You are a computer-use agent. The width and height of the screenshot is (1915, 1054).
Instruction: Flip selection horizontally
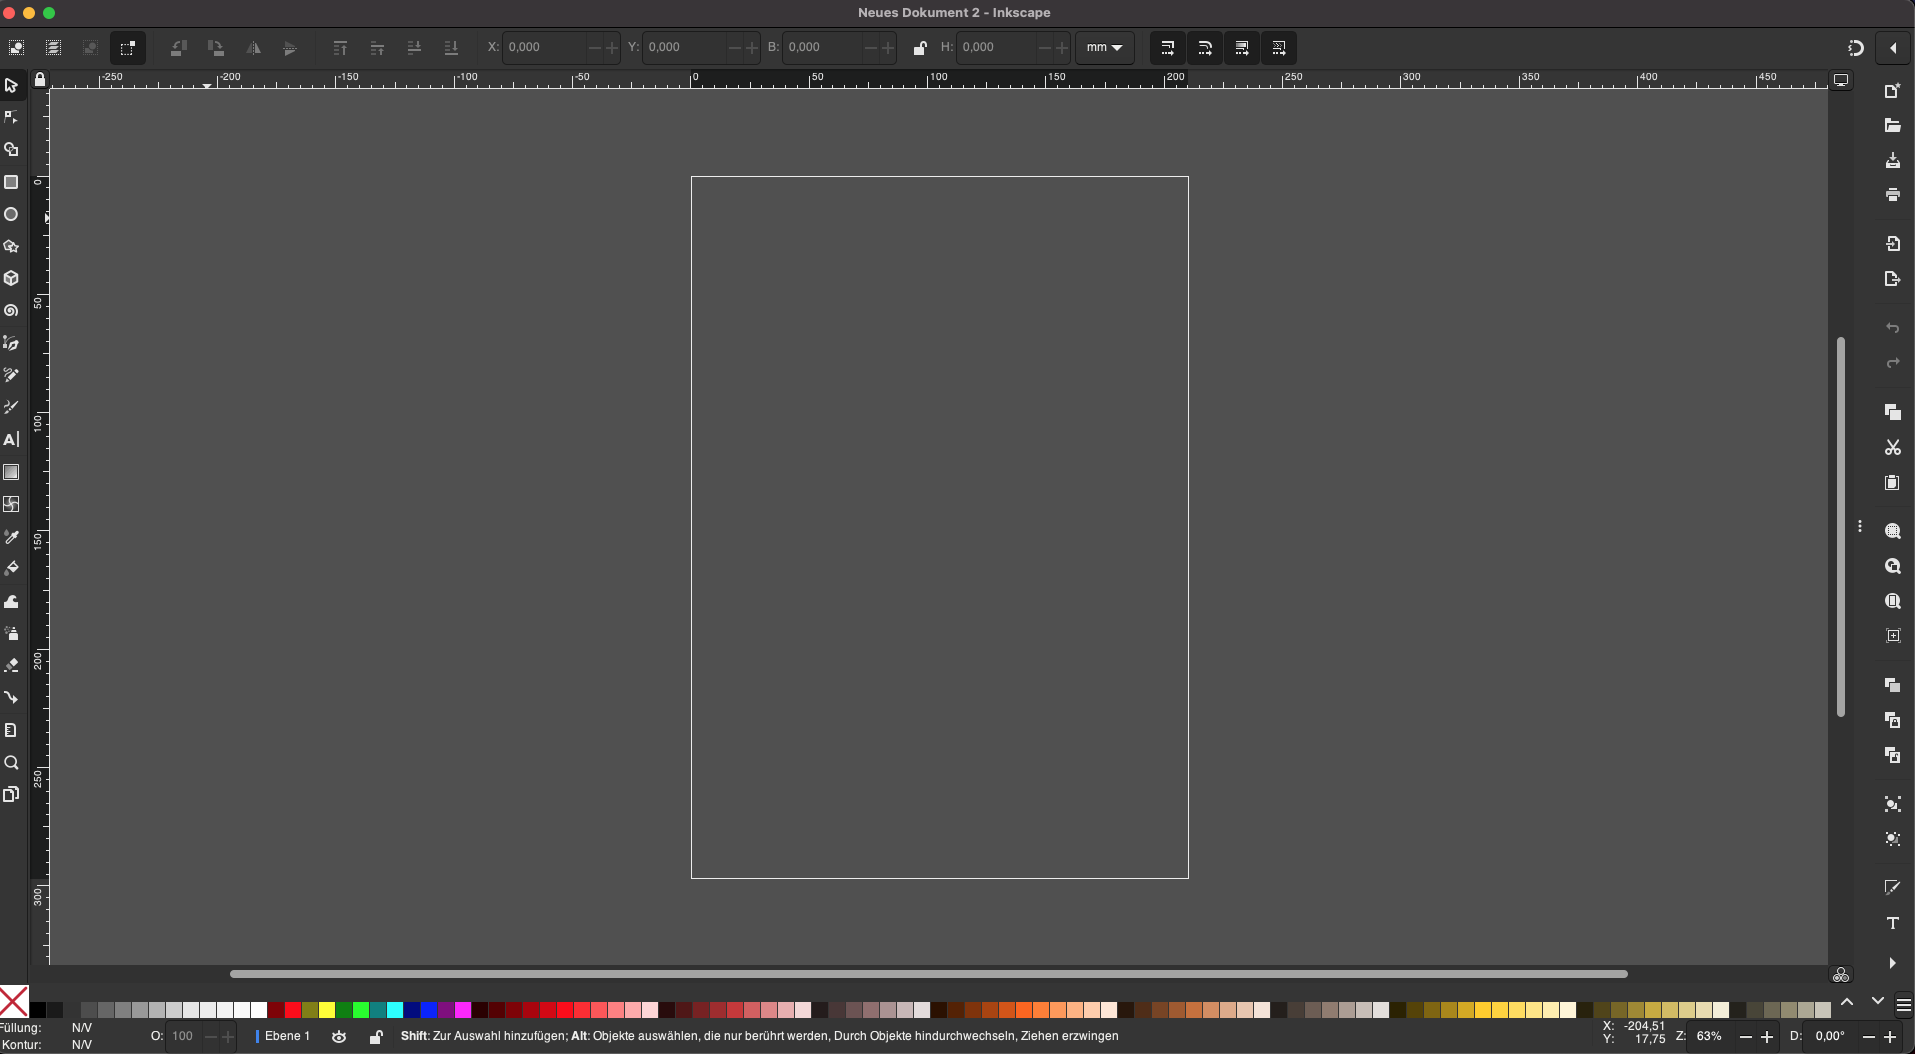point(253,48)
